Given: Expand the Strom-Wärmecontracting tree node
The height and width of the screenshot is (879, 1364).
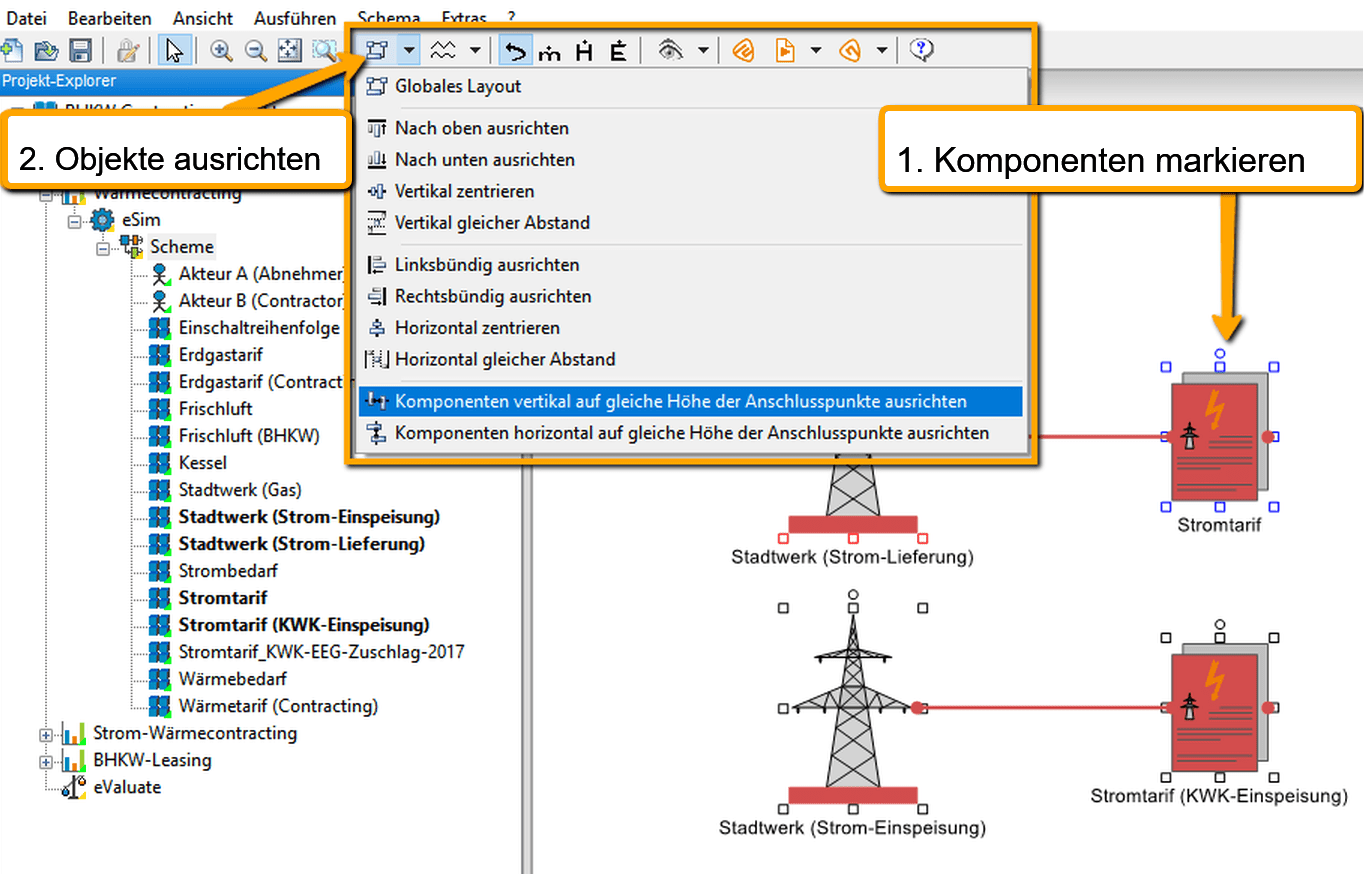Looking at the screenshot, I should tap(45, 734).
